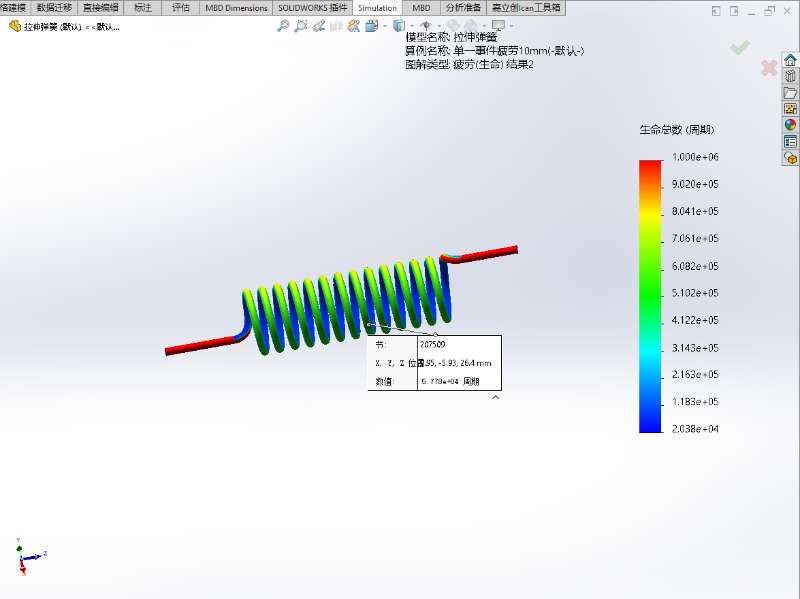Viewport: 800px width, 599px height.
Task: Select the Zoom to Area tool
Action: 301,26
